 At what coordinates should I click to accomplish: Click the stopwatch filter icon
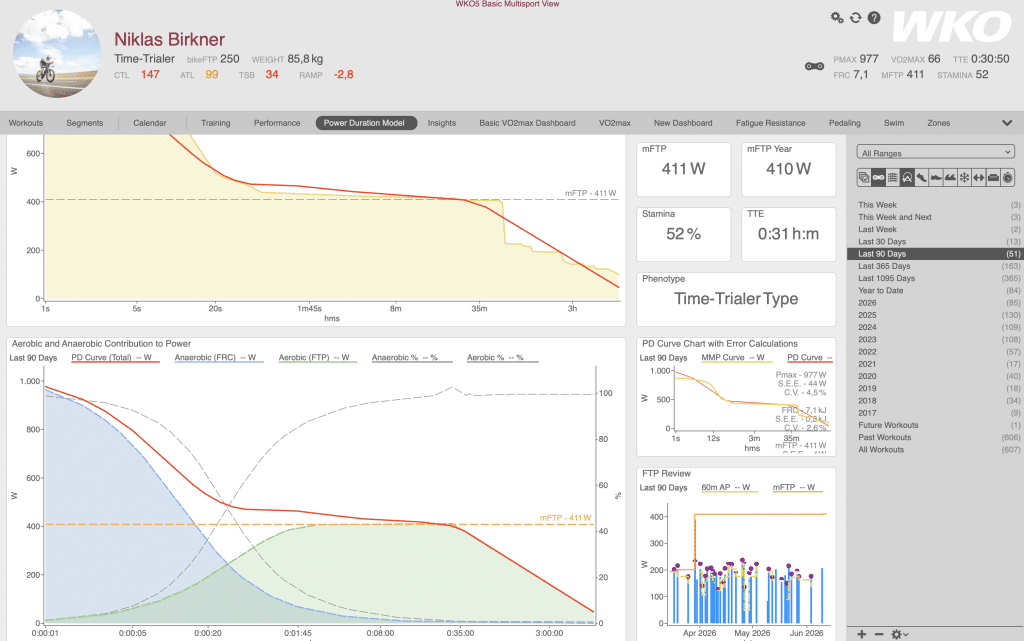click(x=1008, y=177)
